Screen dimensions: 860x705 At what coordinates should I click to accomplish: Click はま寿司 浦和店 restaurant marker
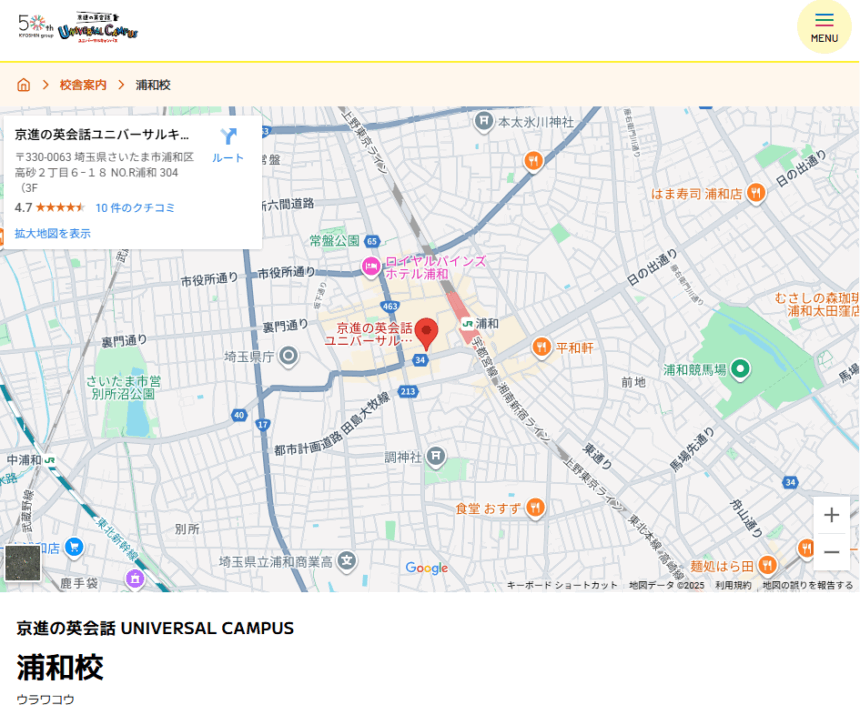pos(757,193)
